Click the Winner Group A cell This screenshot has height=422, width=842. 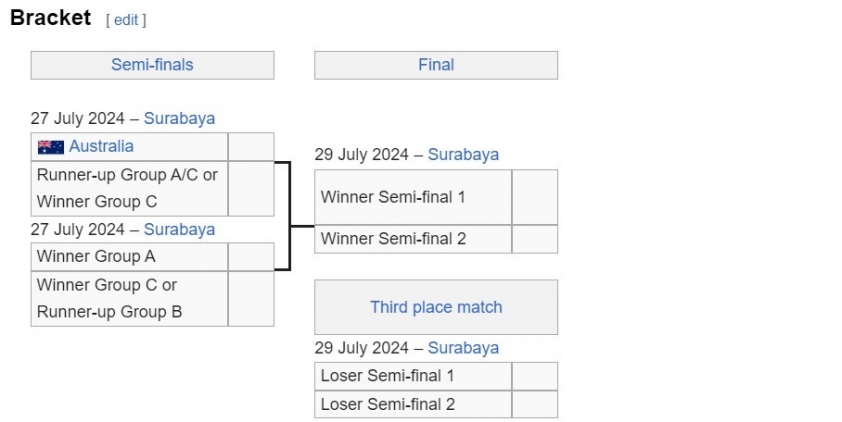[129, 257]
